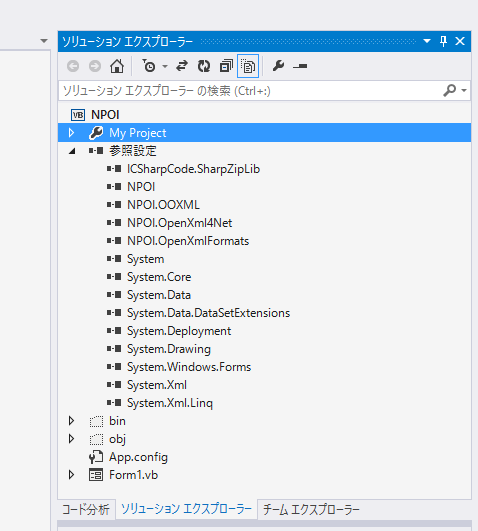The image size is (478, 531).
Task: Click the icon beside System.Windows.Forms
Action: point(114,366)
